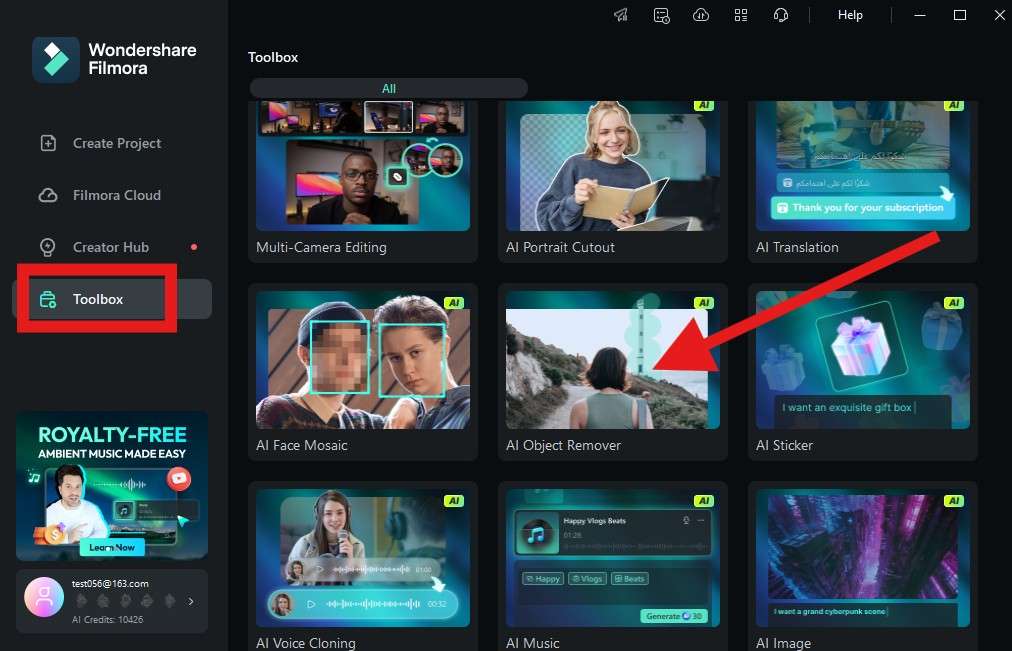Click AI badge on AI Face Mosaic card
Screen dimensions: 1012x651
[454, 303]
